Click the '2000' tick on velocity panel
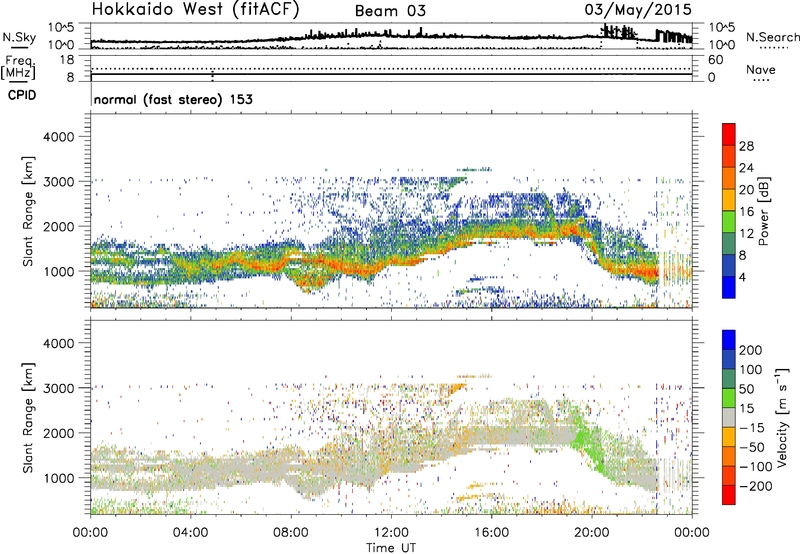Screen dimensions: 800x554 click(59, 433)
